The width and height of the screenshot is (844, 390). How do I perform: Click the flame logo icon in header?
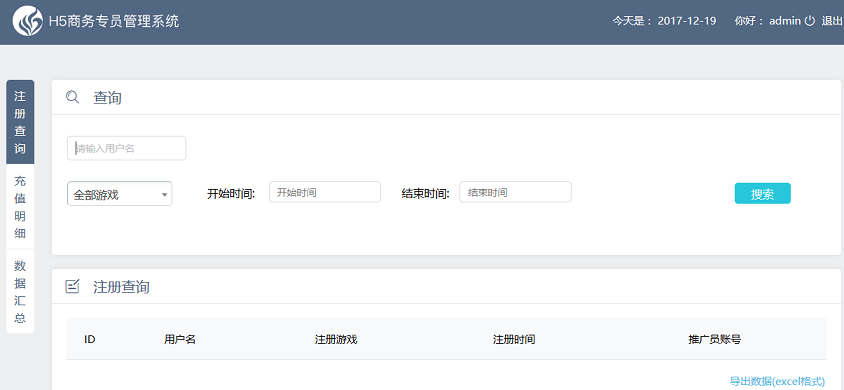(27, 22)
